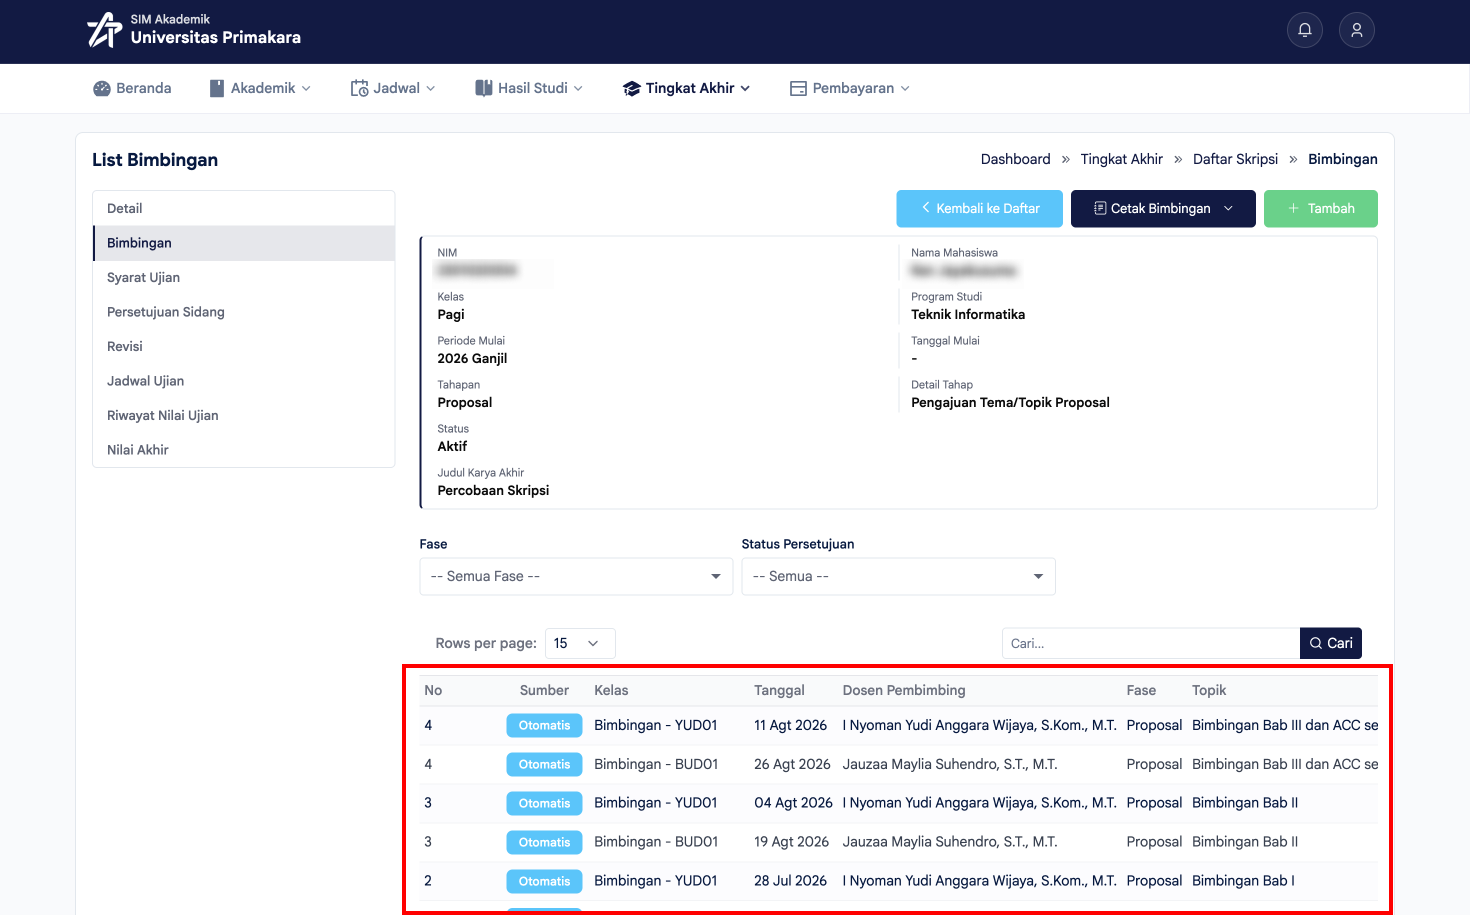Expand the Tingkat Akhir menu chevron
1470x915 pixels.
(x=745, y=88)
